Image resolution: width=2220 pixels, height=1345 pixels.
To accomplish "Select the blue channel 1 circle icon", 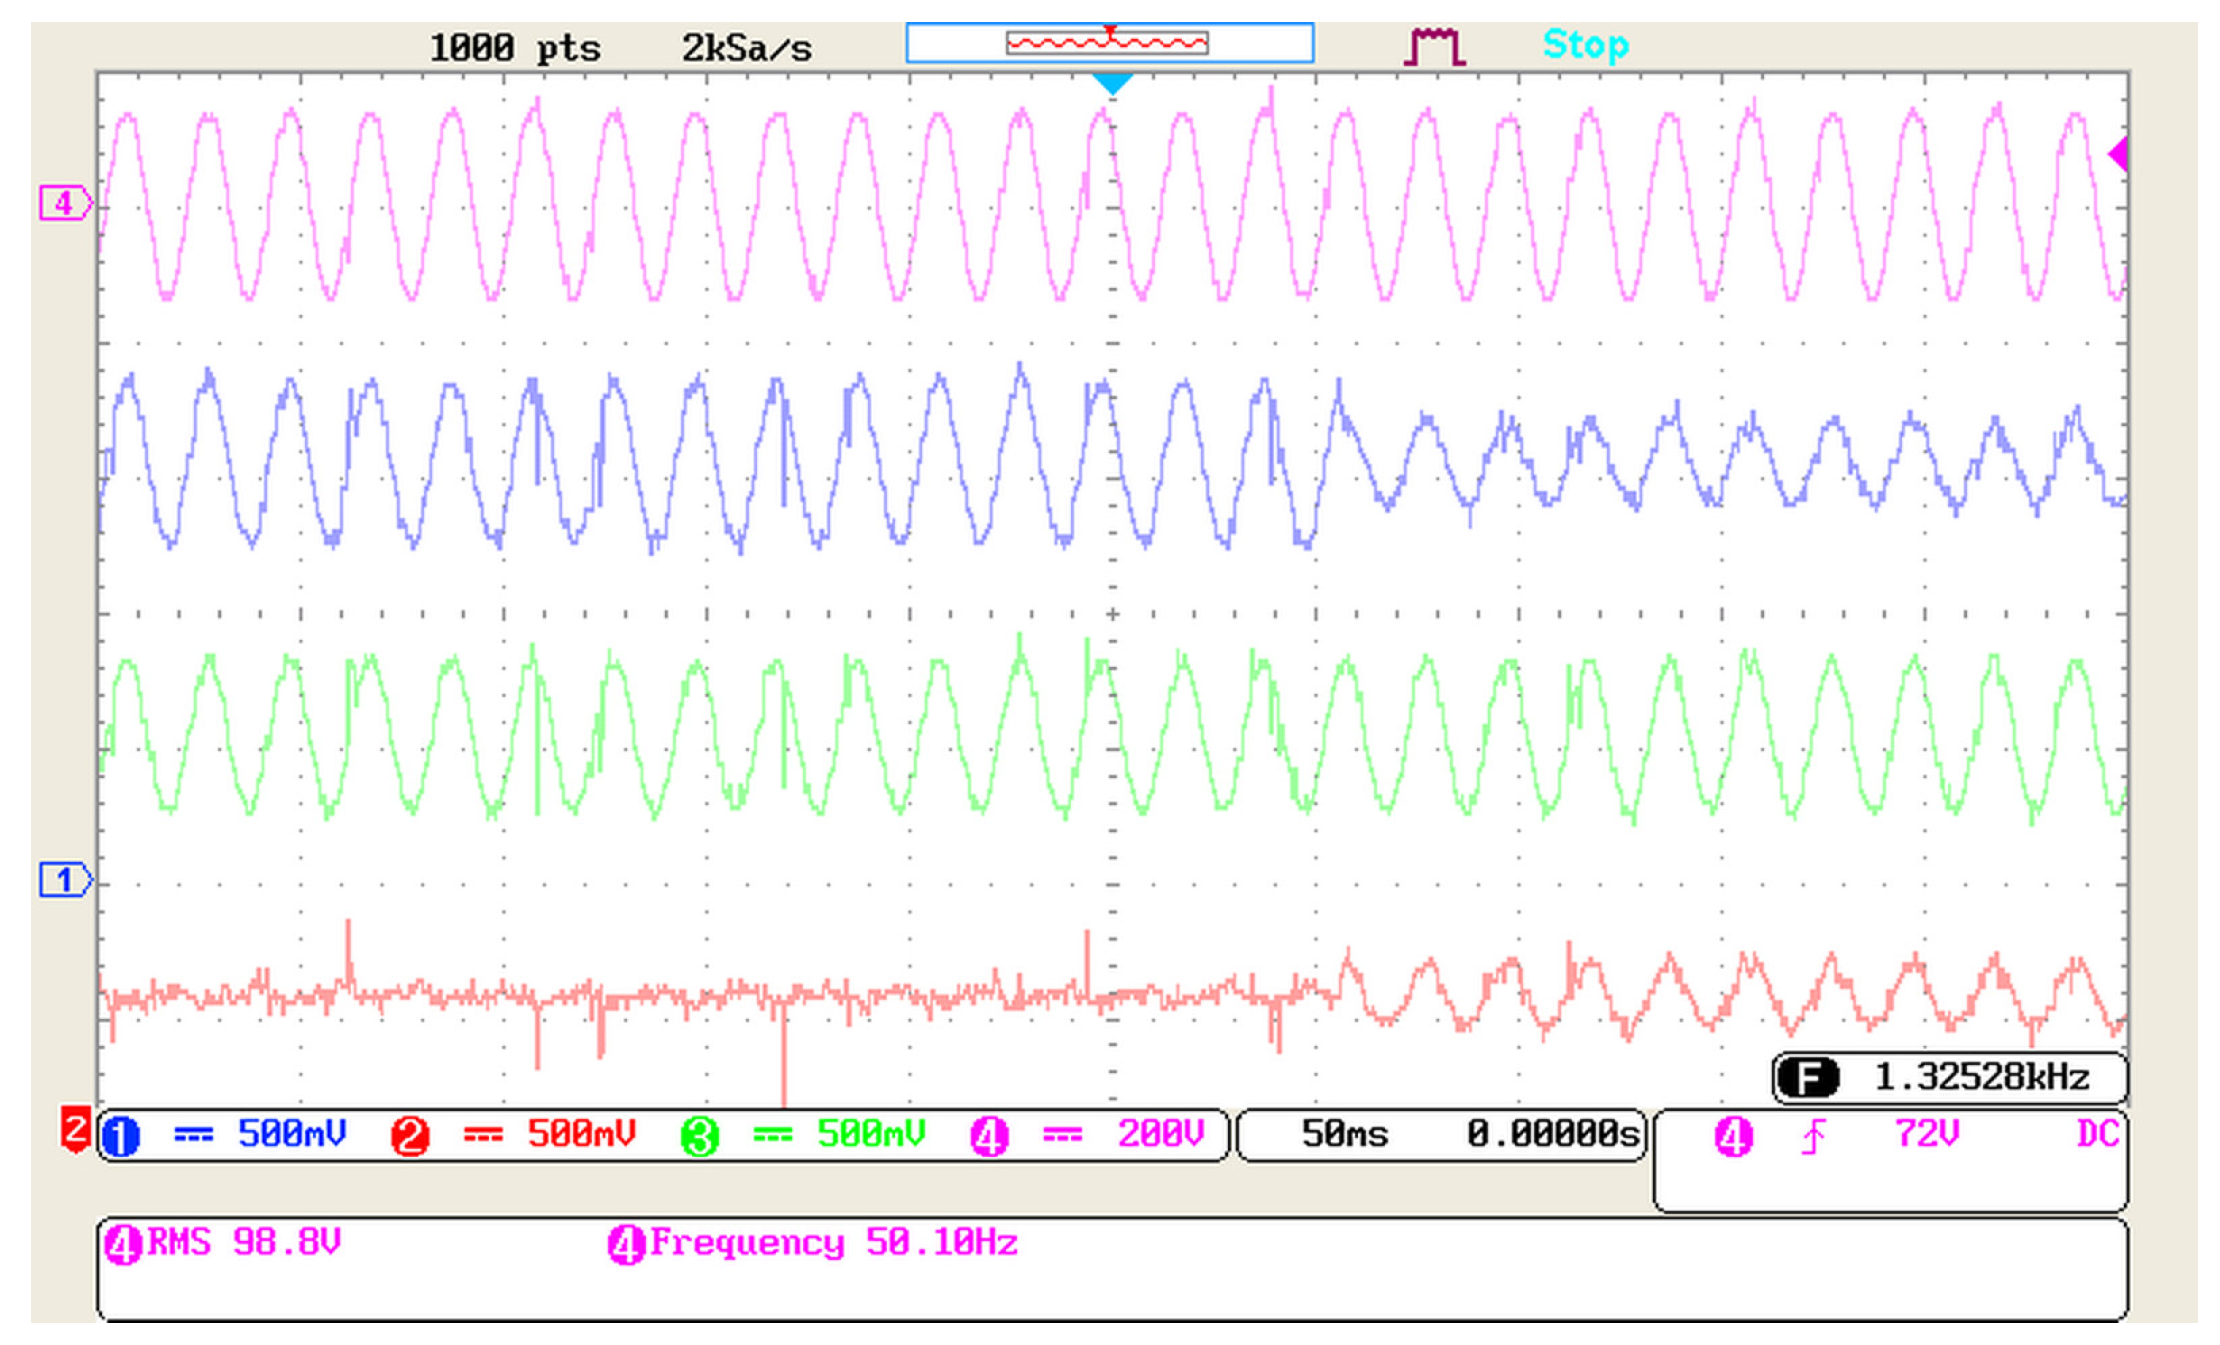I will pyautogui.click(x=122, y=1137).
